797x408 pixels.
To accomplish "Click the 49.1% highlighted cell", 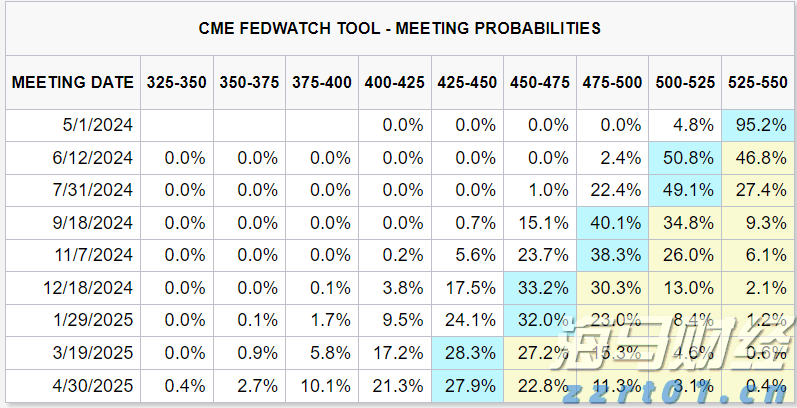I will coord(685,190).
